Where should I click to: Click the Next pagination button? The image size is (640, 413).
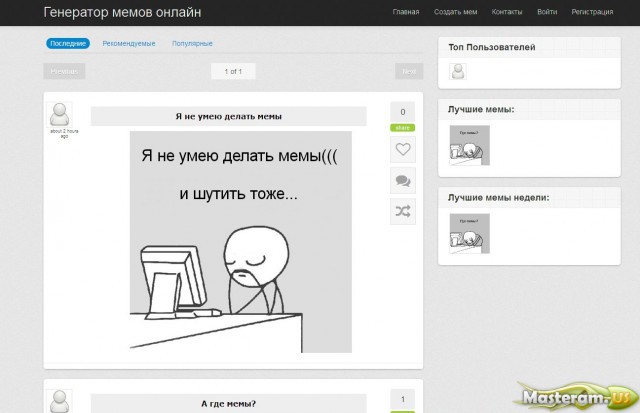point(409,71)
